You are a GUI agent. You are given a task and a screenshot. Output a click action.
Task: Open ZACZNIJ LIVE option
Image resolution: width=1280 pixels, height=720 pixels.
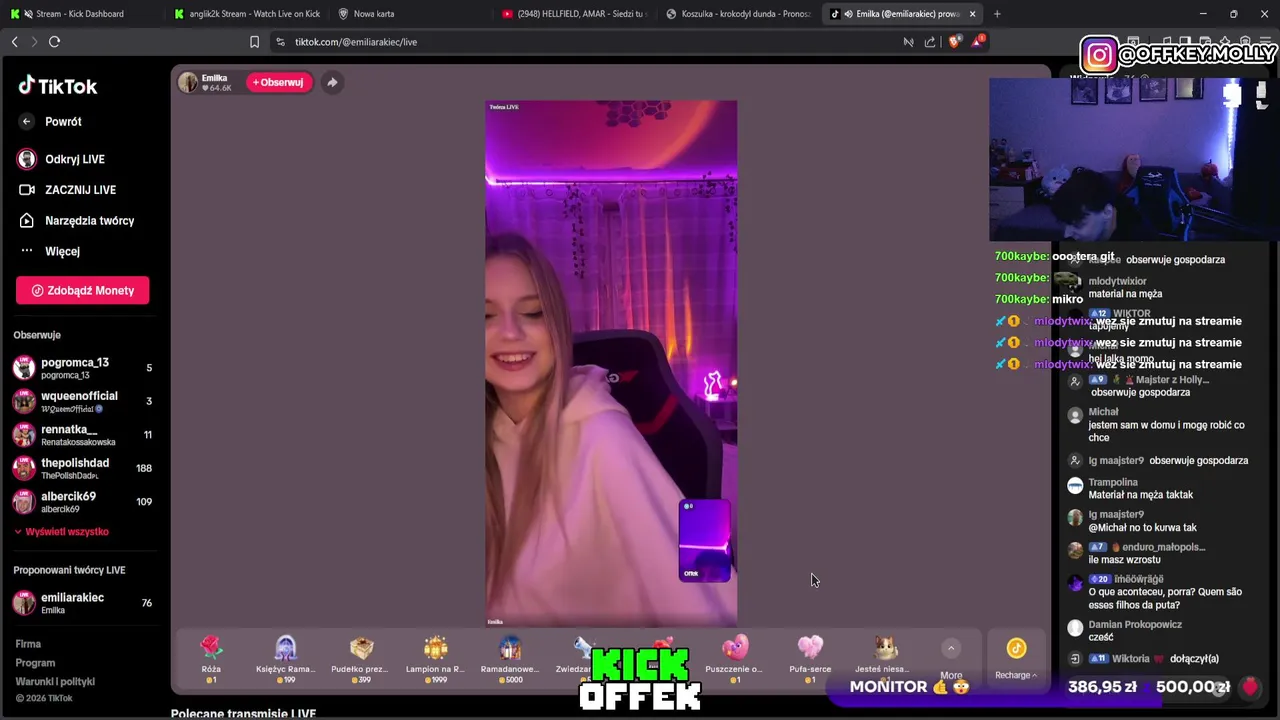pyautogui.click(x=66, y=190)
